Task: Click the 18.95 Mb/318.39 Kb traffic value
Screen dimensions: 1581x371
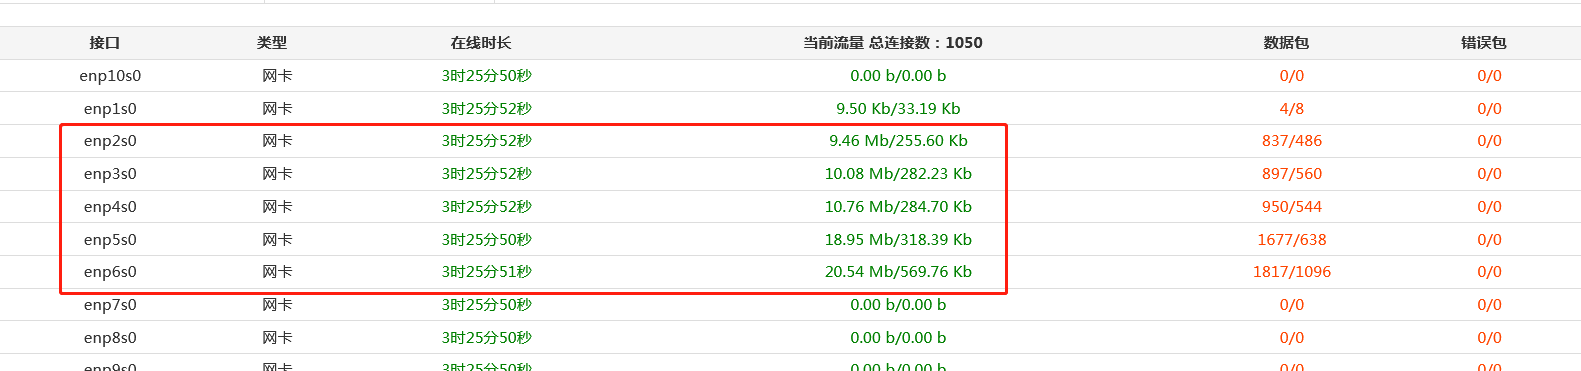Action: [898, 240]
